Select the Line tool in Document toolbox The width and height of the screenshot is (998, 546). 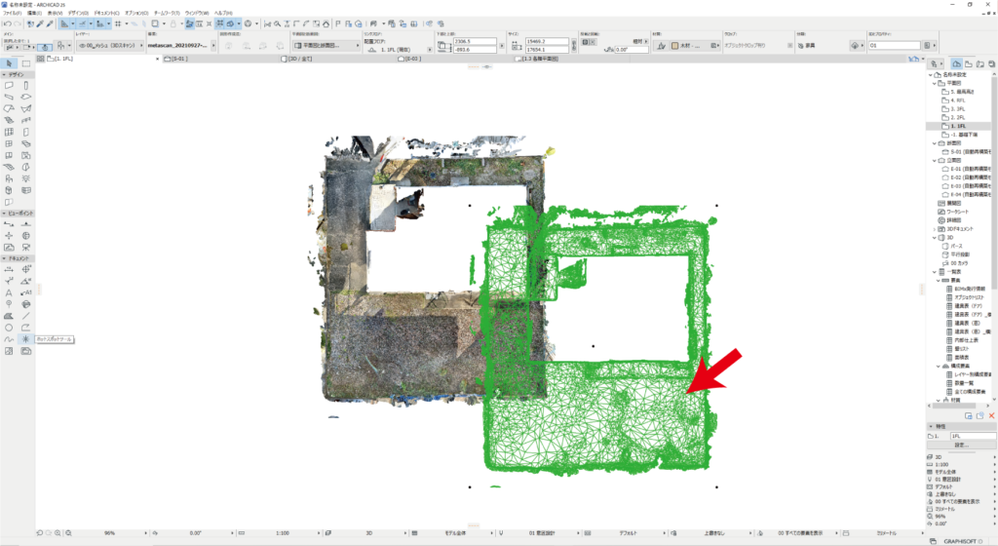coord(26,316)
